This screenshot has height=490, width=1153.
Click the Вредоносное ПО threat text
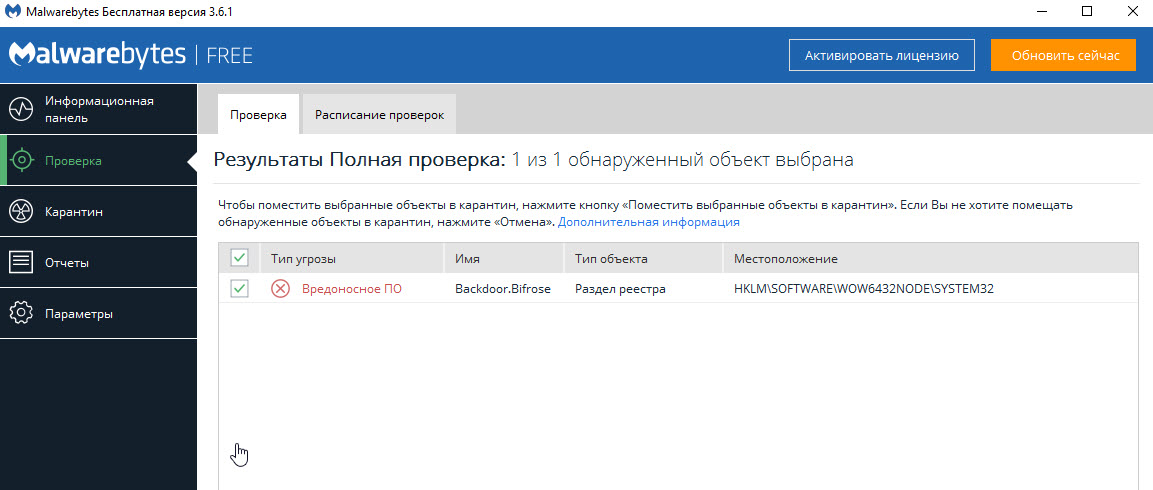pos(352,289)
